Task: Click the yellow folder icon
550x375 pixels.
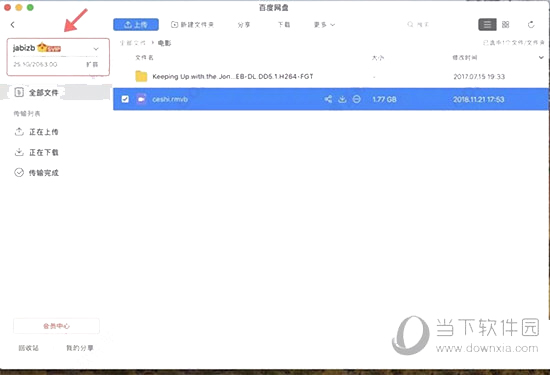Action: point(141,76)
